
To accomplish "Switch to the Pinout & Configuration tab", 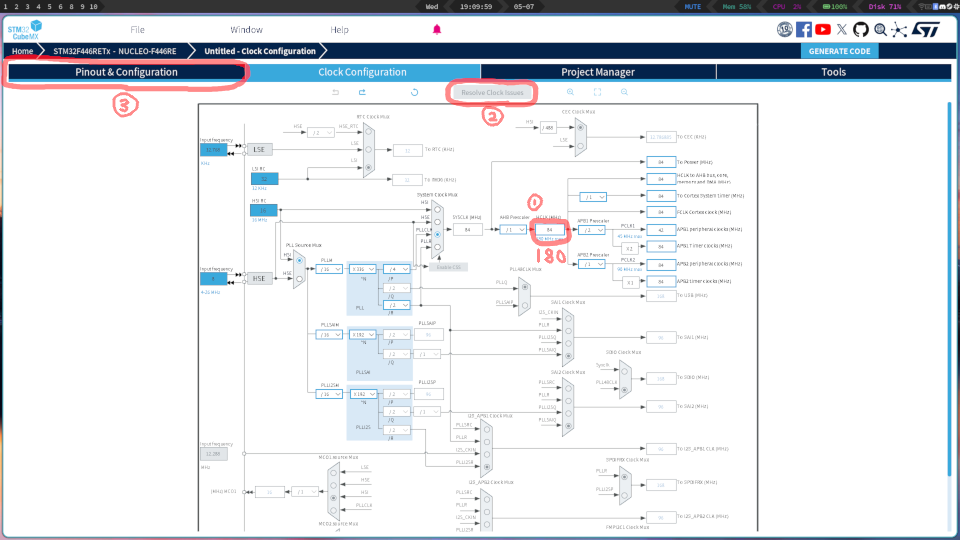I will coord(126,72).
